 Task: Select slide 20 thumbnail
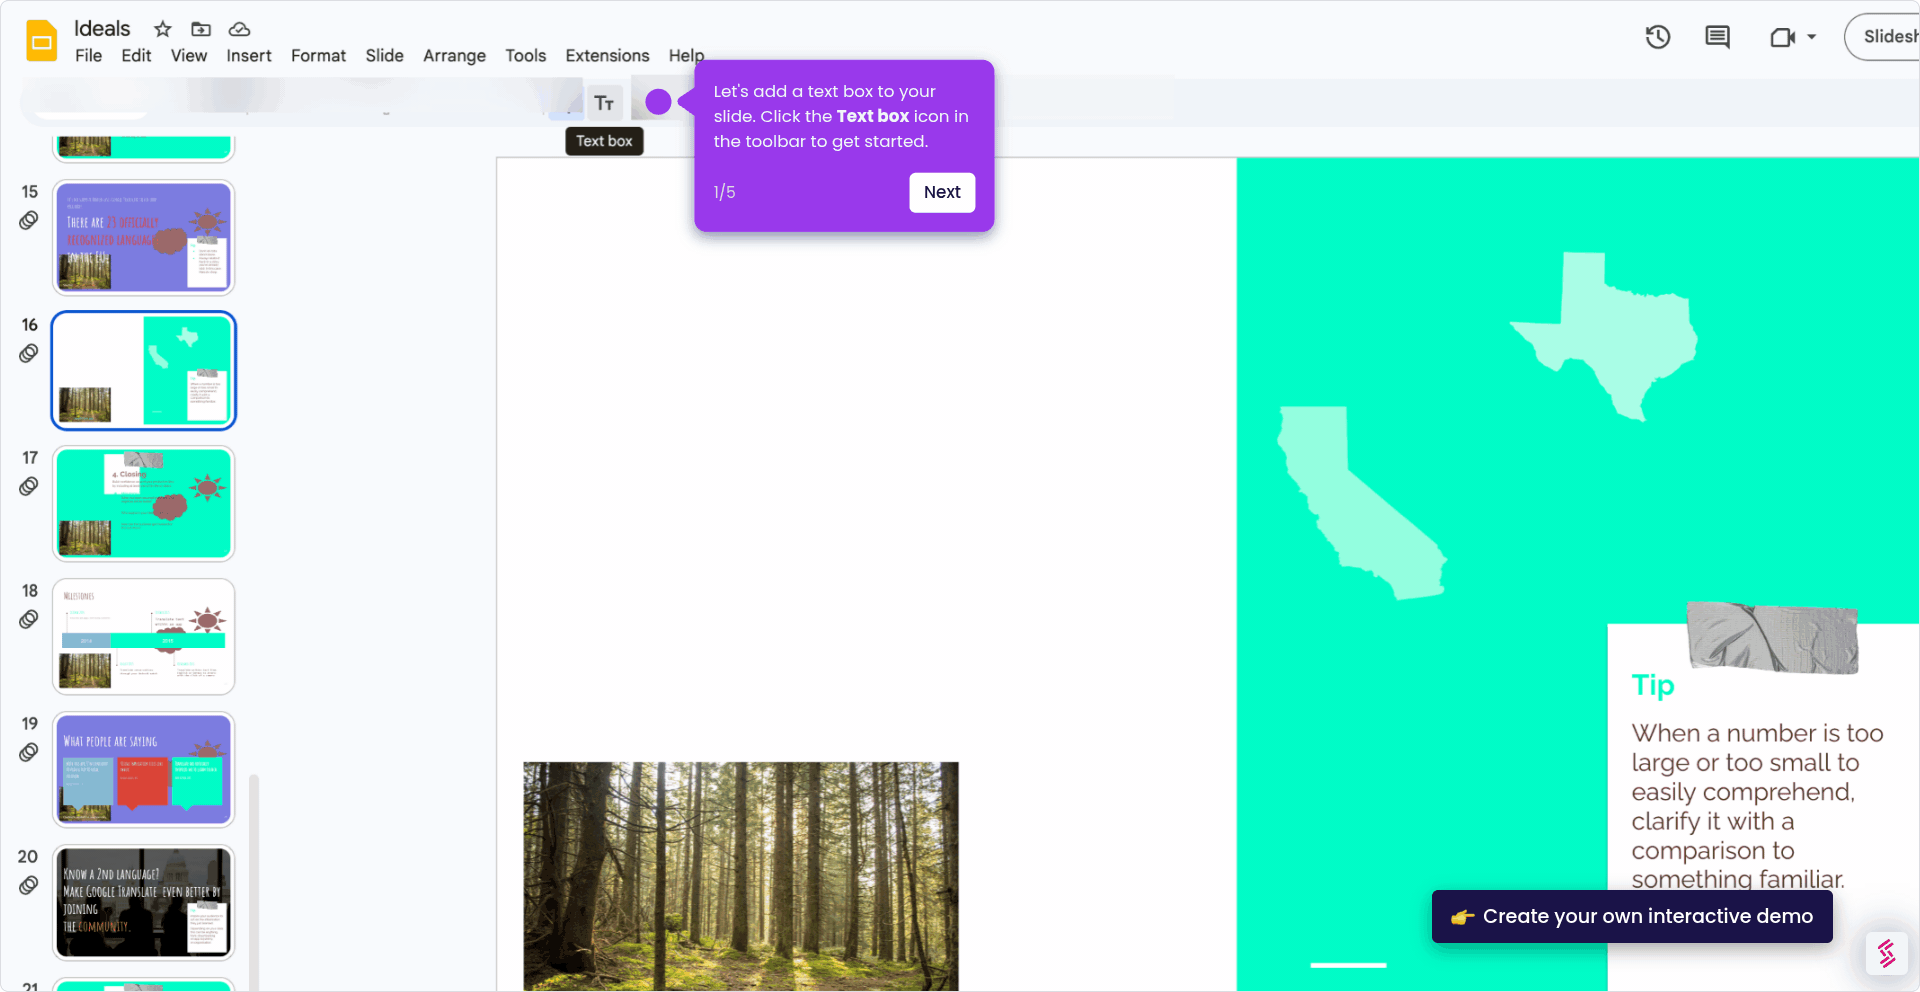(x=144, y=902)
